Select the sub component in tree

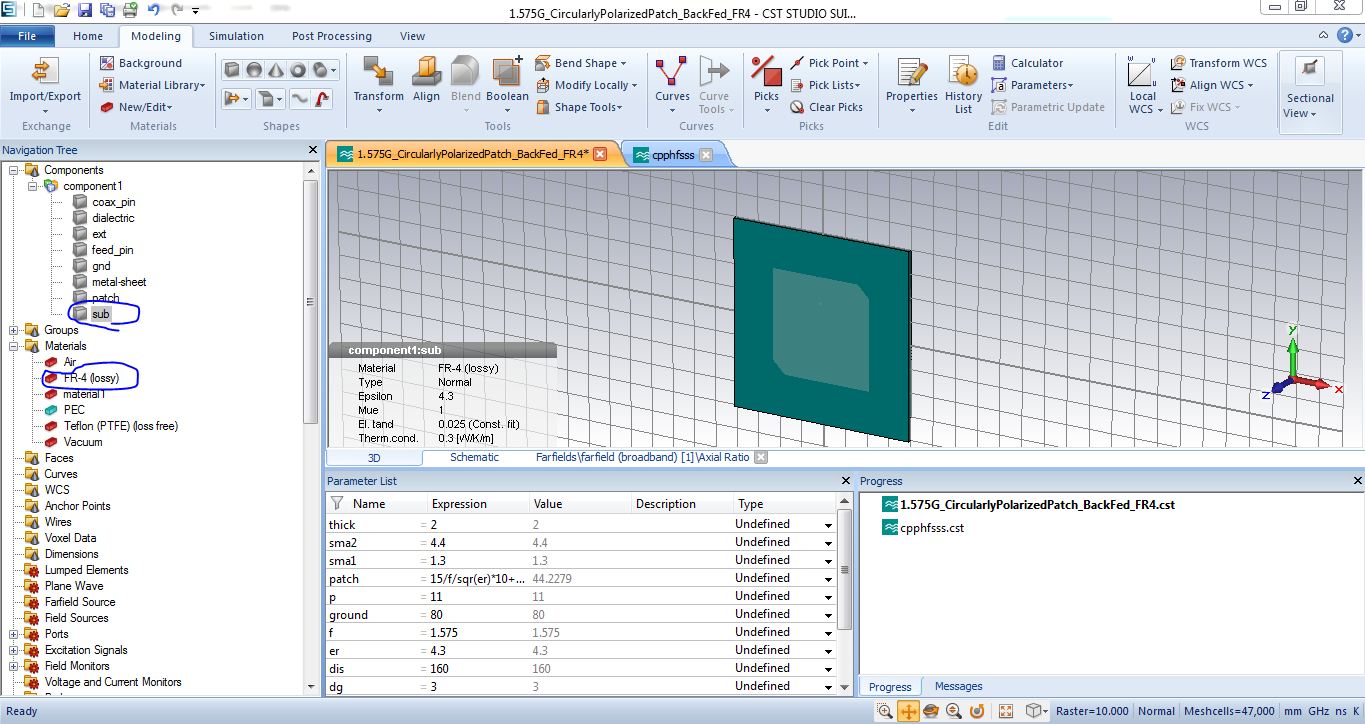100,314
